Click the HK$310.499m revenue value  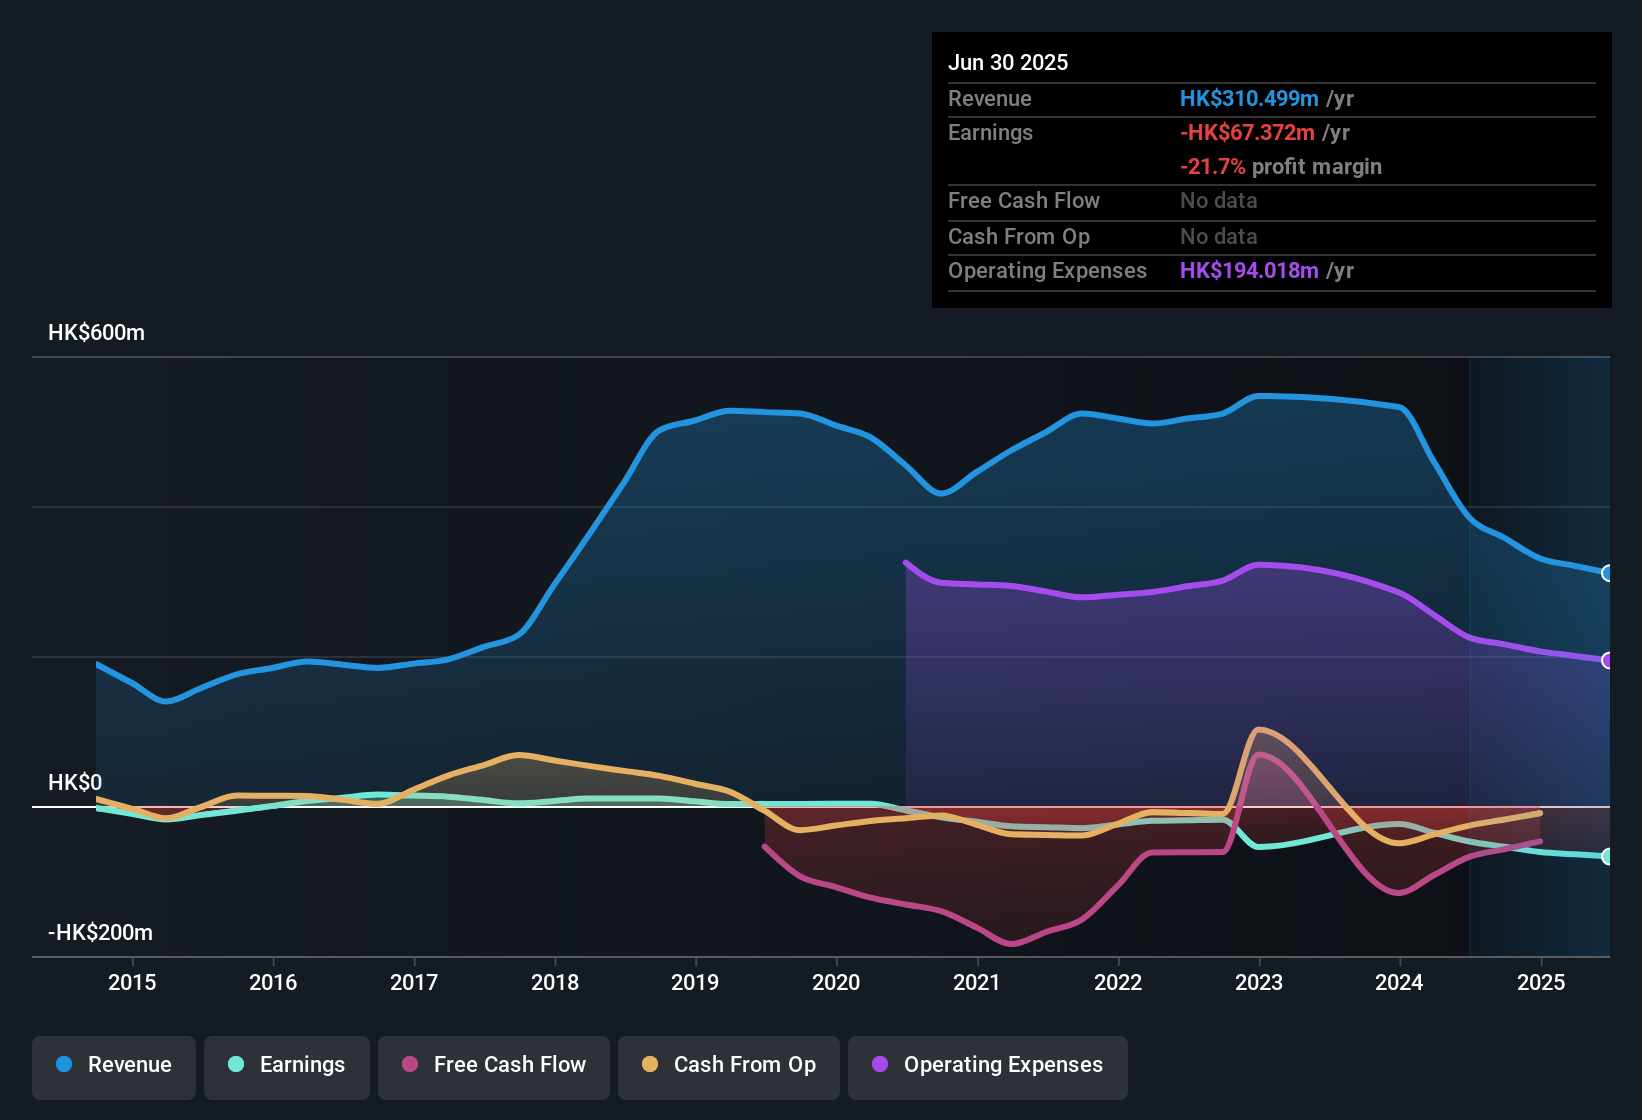coord(1249,98)
